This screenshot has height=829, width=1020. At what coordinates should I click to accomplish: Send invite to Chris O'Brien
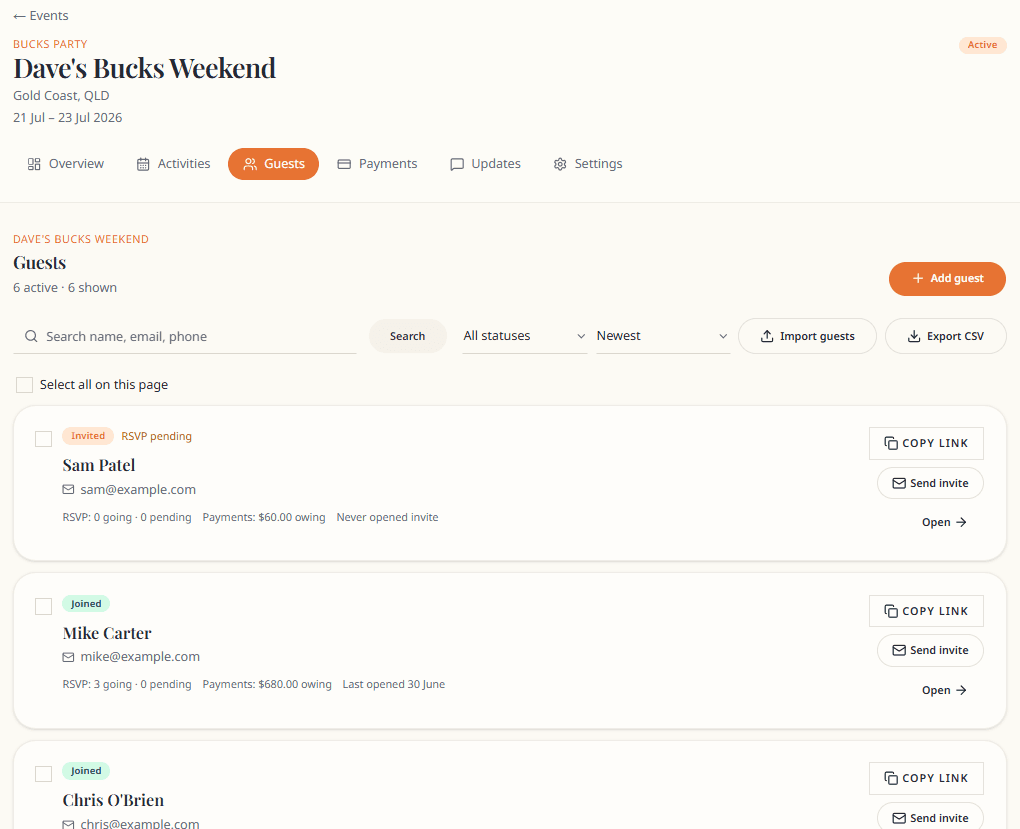[930, 818]
